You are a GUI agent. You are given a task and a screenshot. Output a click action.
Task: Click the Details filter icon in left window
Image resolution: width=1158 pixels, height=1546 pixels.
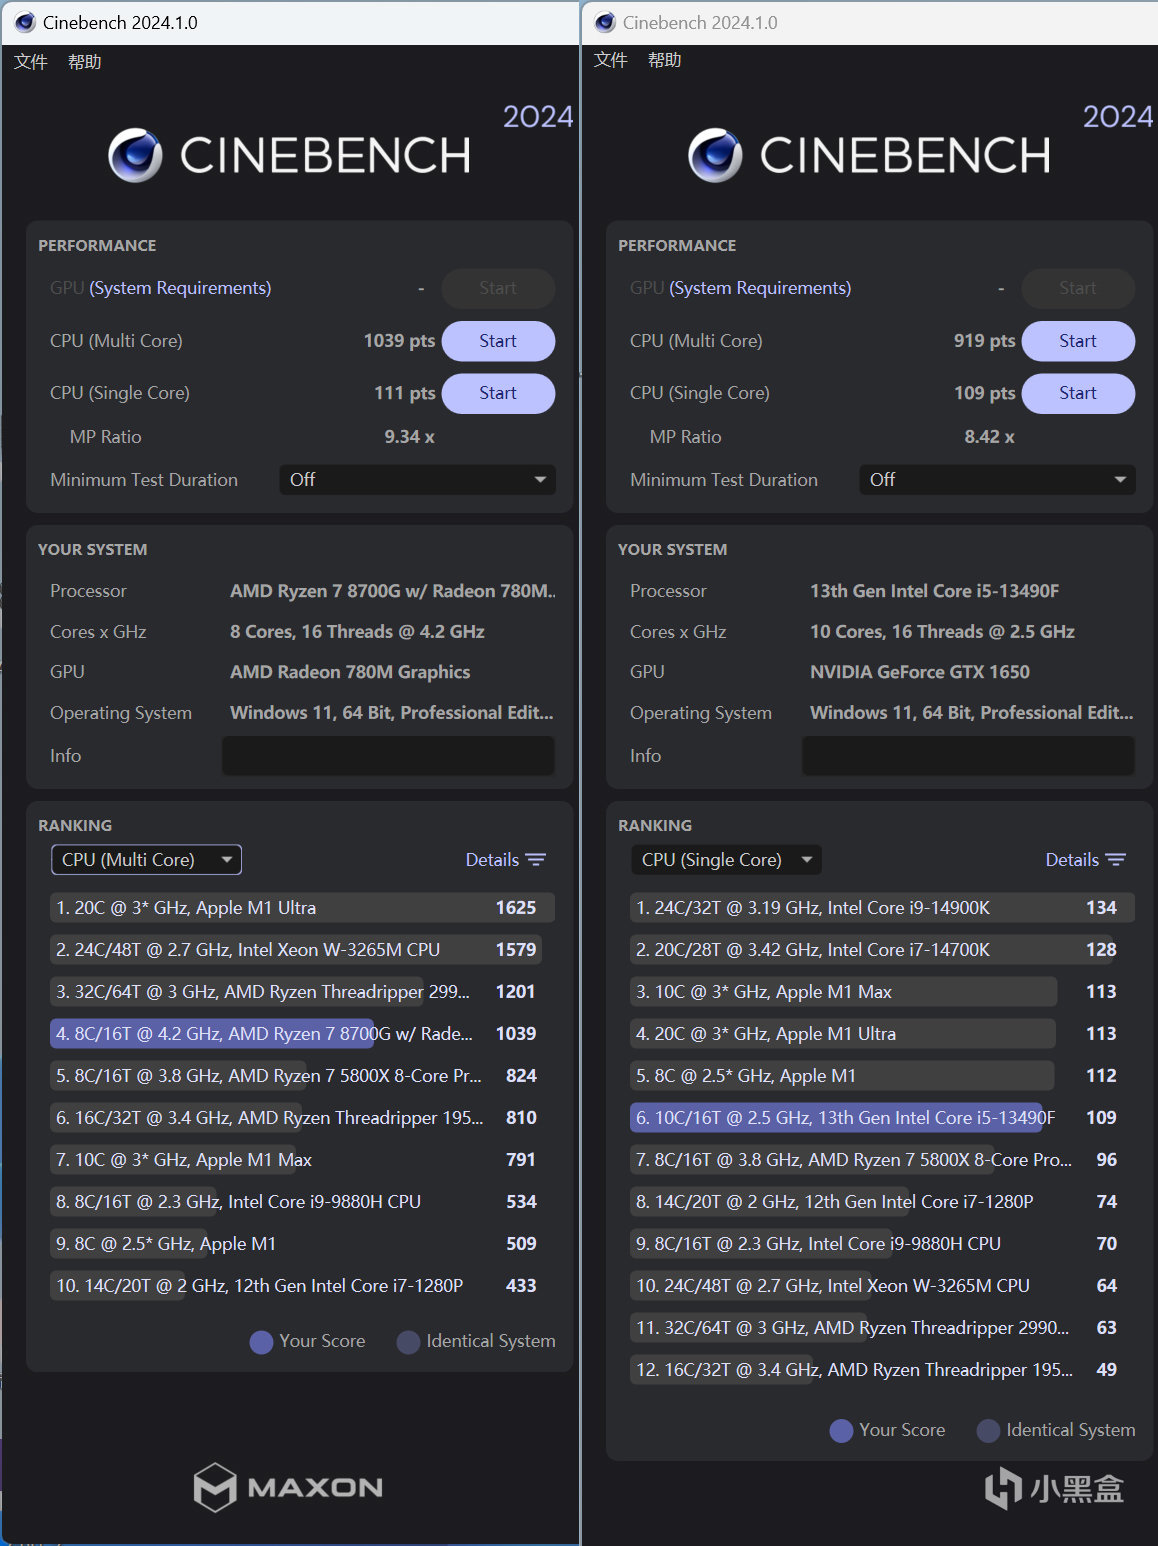pyautogui.click(x=536, y=860)
